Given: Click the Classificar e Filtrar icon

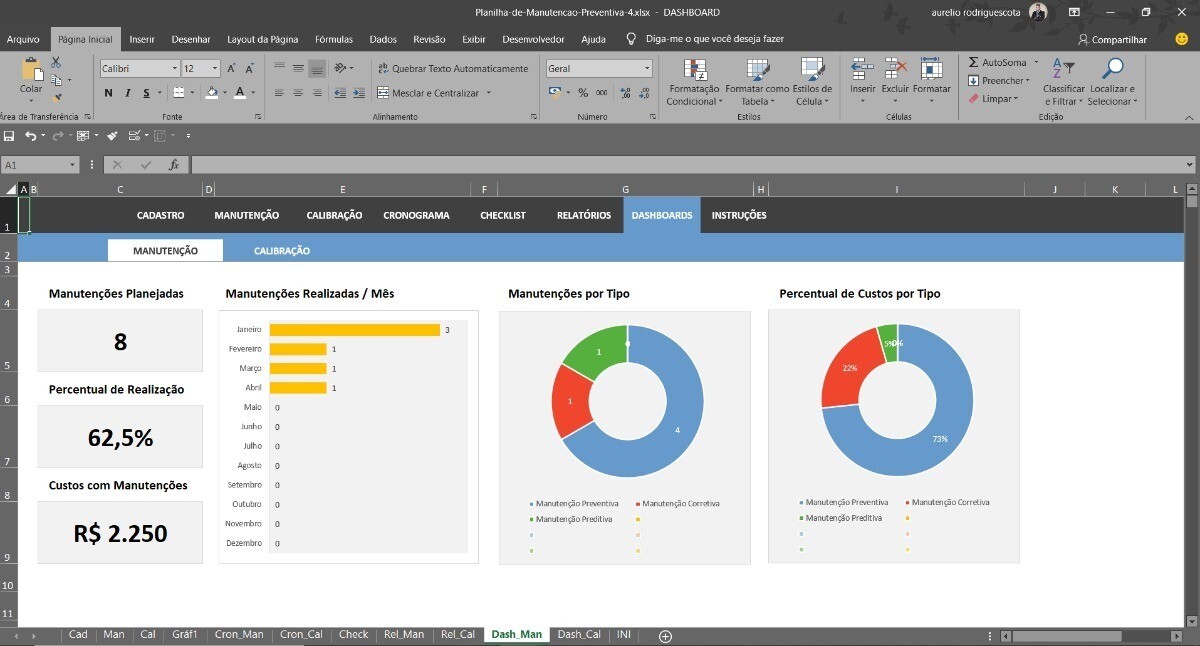Looking at the screenshot, I should (x=1063, y=69).
